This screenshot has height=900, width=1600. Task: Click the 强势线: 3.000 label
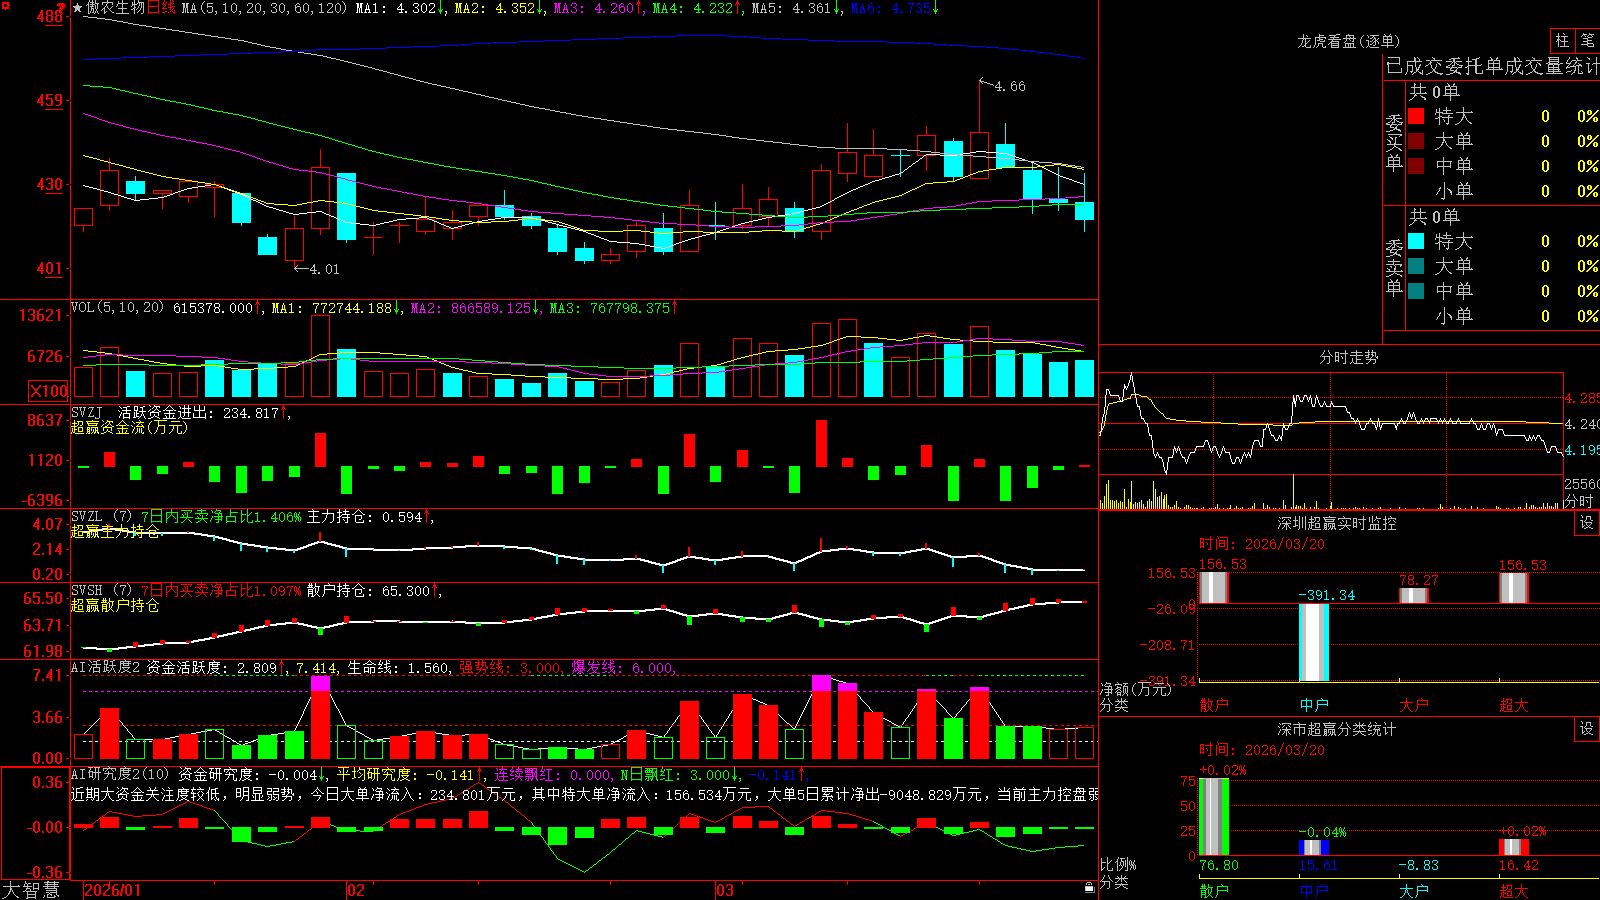tap(510, 668)
